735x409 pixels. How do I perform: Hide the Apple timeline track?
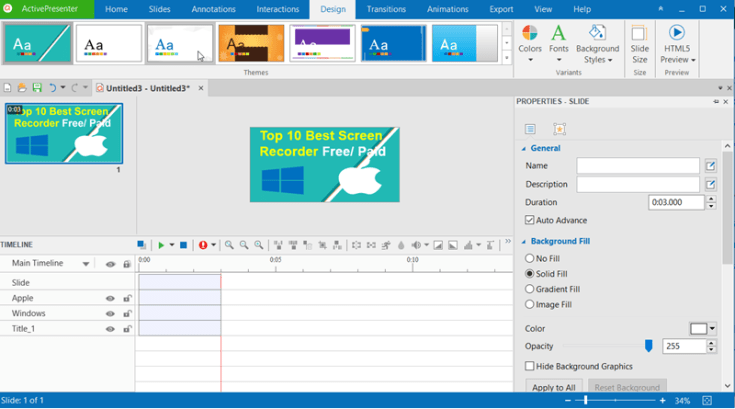pyautogui.click(x=110, y=298)
